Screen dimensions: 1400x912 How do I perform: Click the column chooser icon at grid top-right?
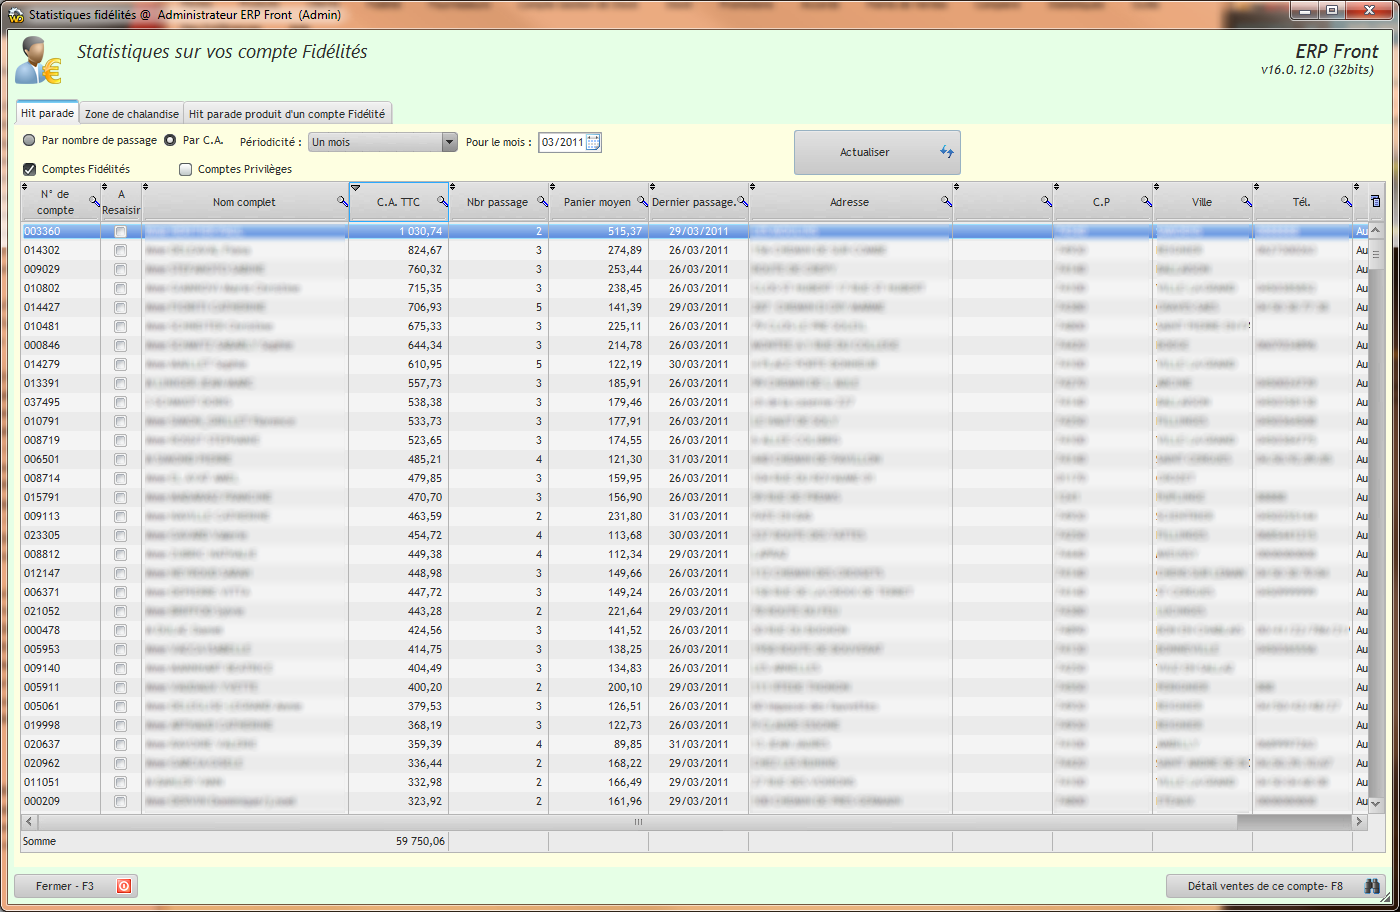(x=1375, y=202)
